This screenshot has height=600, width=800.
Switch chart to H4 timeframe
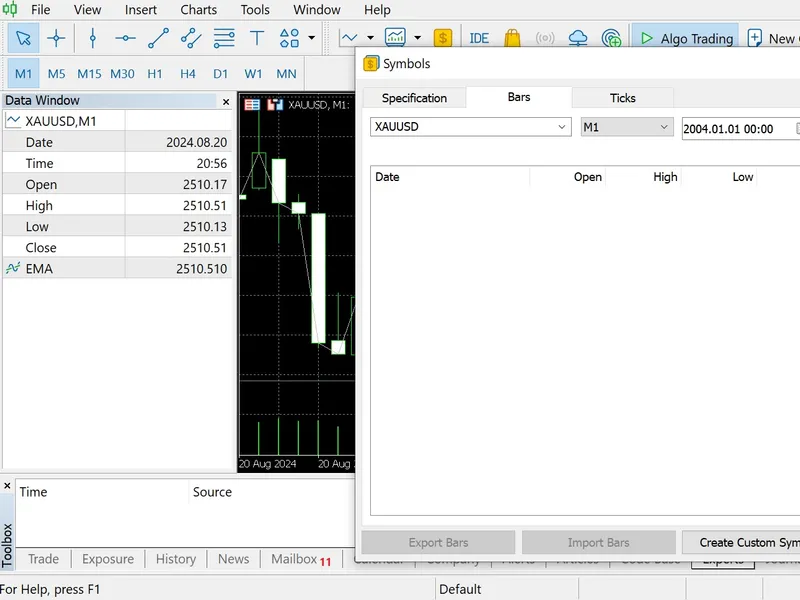tap(188, 74)
